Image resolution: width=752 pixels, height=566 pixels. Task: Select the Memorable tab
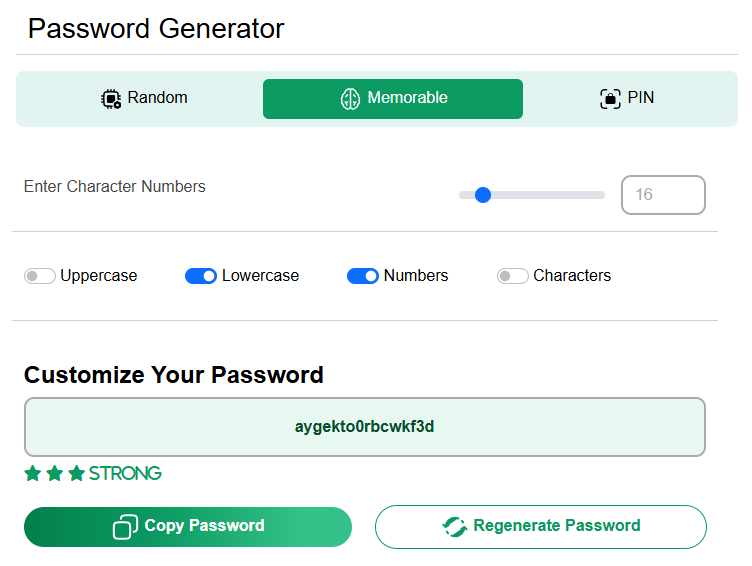[393, 99]
